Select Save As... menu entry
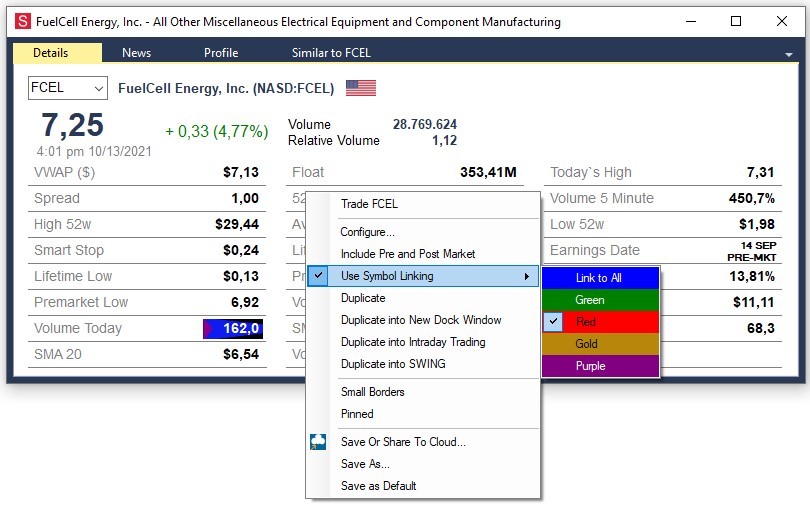The width and height of the screenshot is (810, 511). click(x=424, y=464)
